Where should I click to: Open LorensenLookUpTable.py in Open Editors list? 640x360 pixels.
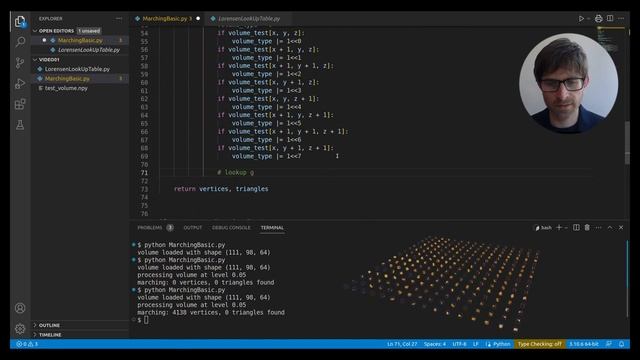tap(89, 50)
